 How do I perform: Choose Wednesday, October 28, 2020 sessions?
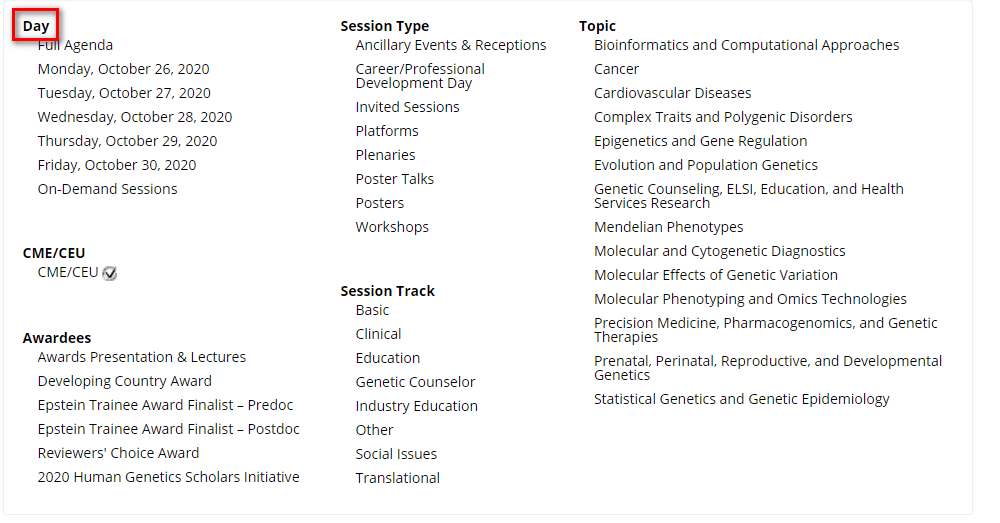click(134, 117)
